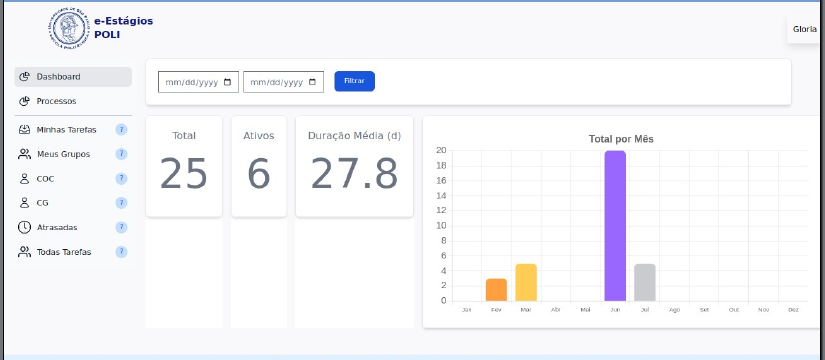This screenshot has height=360, width=825.
Task: Open Minhas Tarefas in the sidebar
Action: pyautogui.click(x=73, y=129)
